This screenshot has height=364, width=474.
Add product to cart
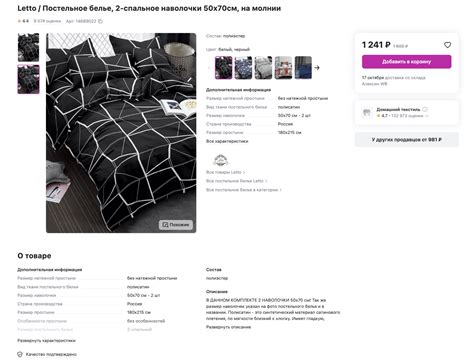click(406, 62)
